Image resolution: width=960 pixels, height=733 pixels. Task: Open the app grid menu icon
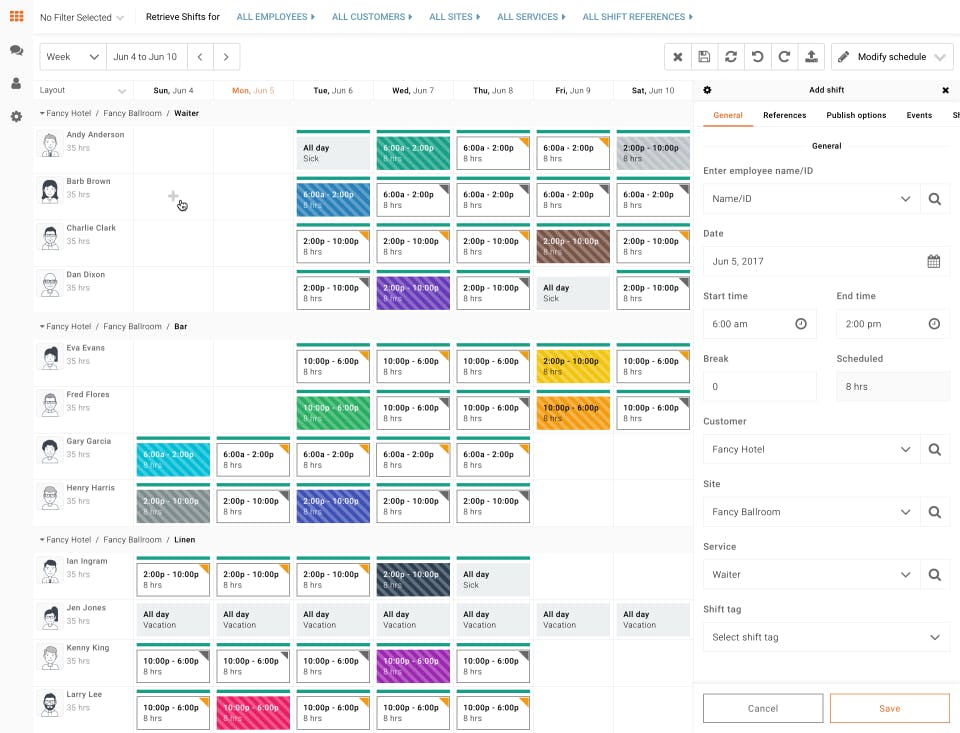17,17
